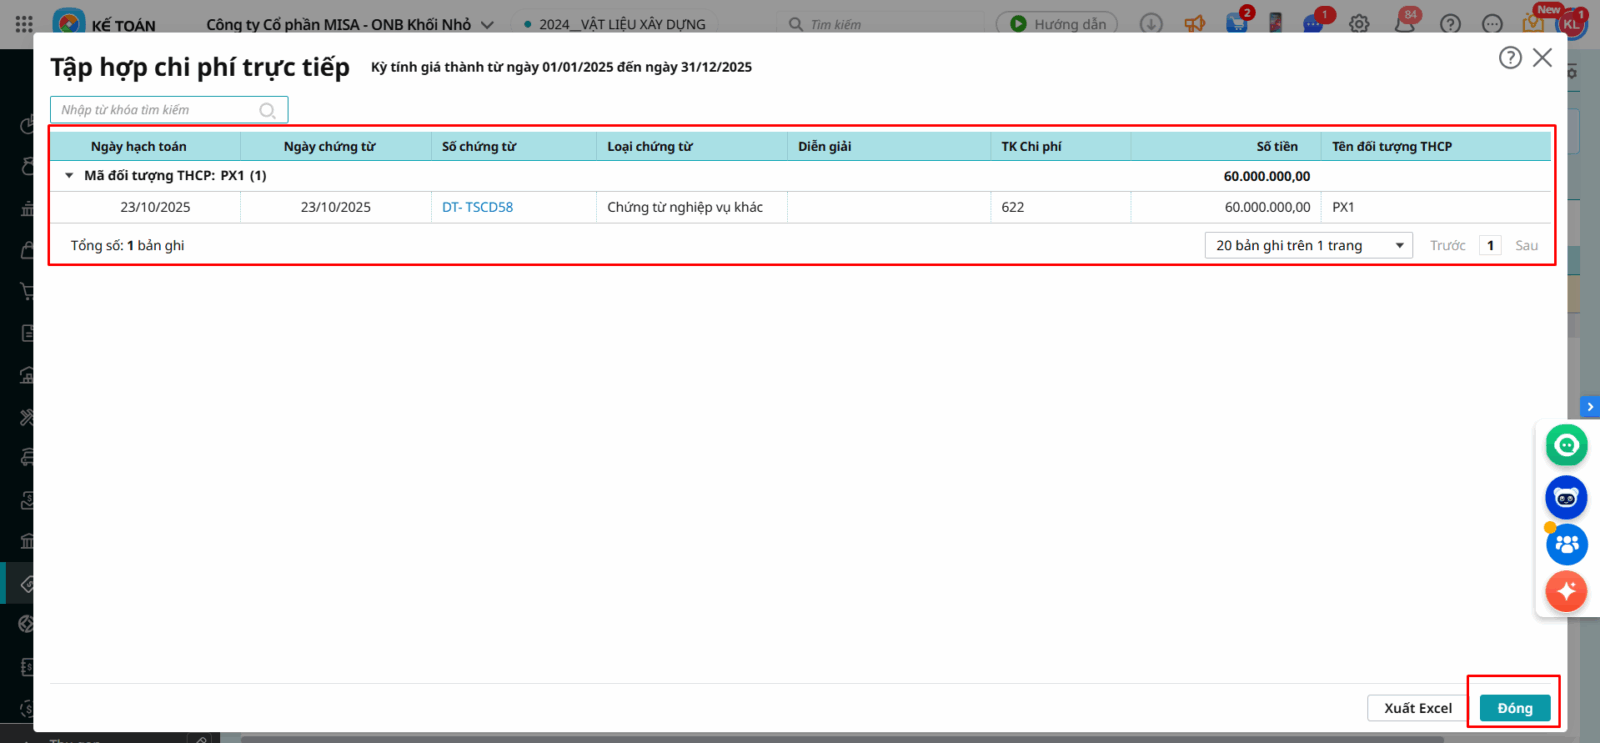Launch the orange AI sparkle icon

tap(1566, 591)
